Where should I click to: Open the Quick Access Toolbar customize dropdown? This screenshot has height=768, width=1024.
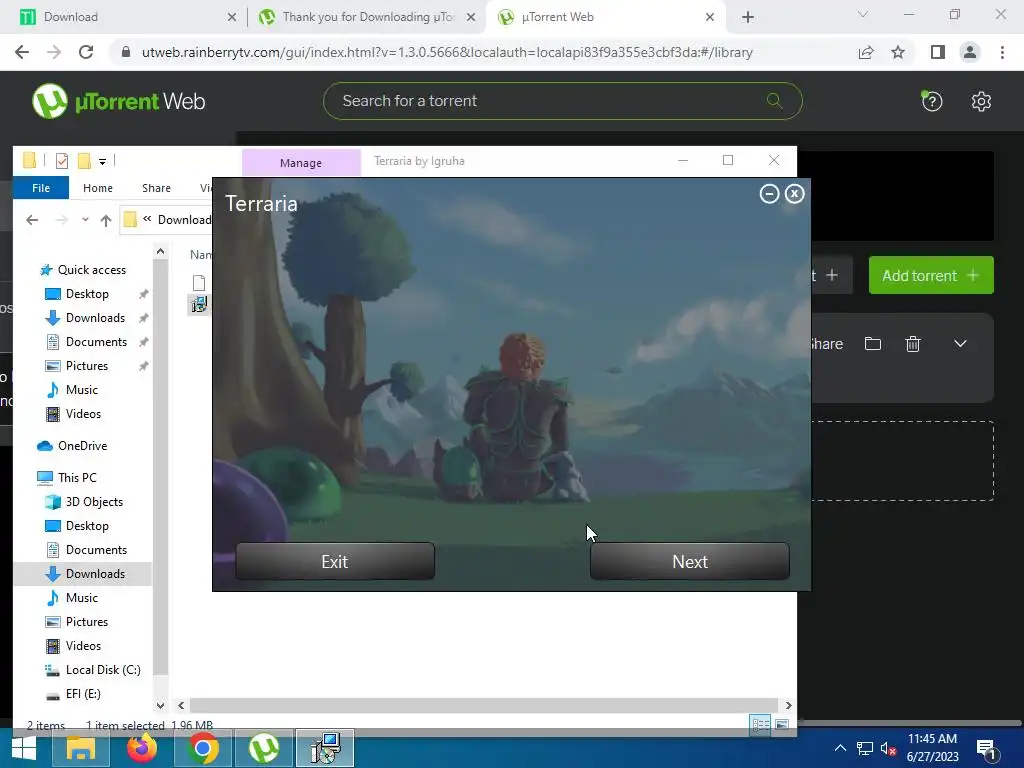pyautogui.click(x=103, y=161)
